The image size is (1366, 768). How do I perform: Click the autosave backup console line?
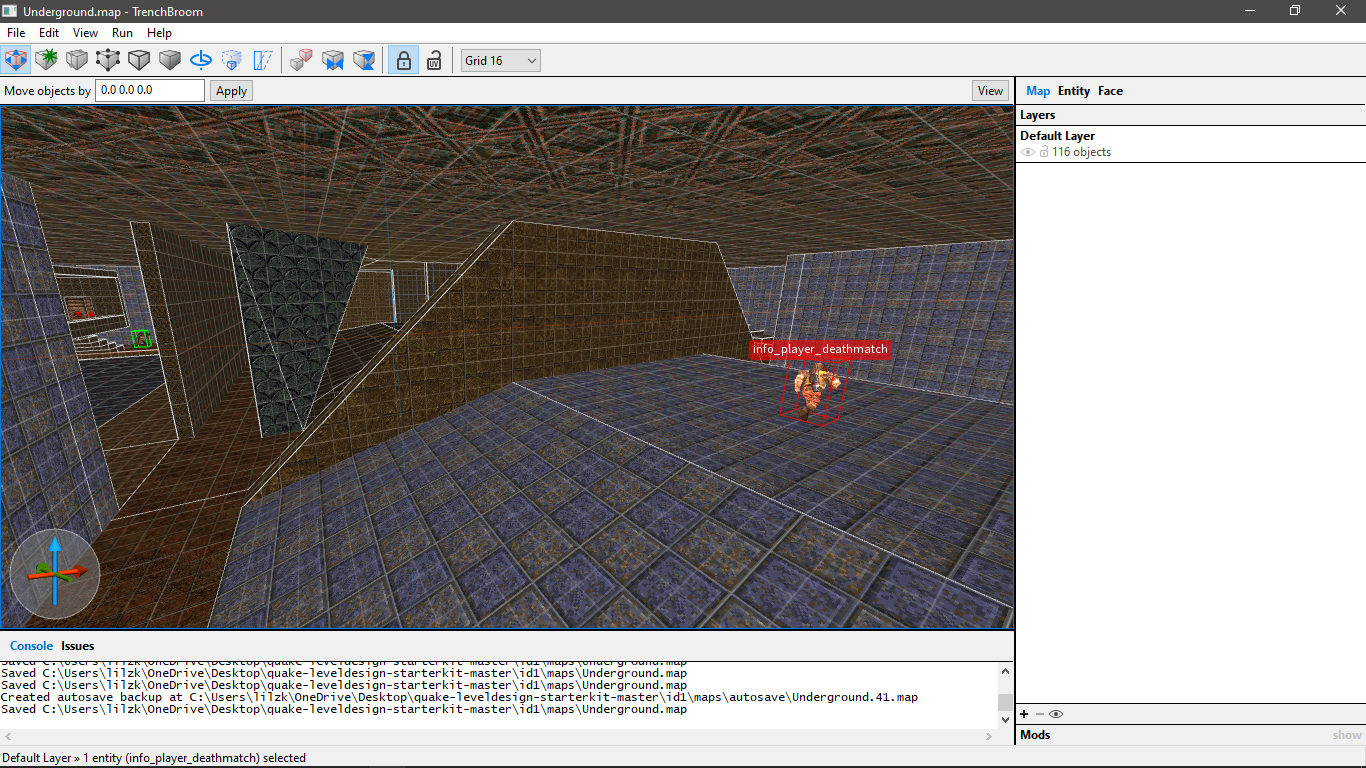pos(459,697)
